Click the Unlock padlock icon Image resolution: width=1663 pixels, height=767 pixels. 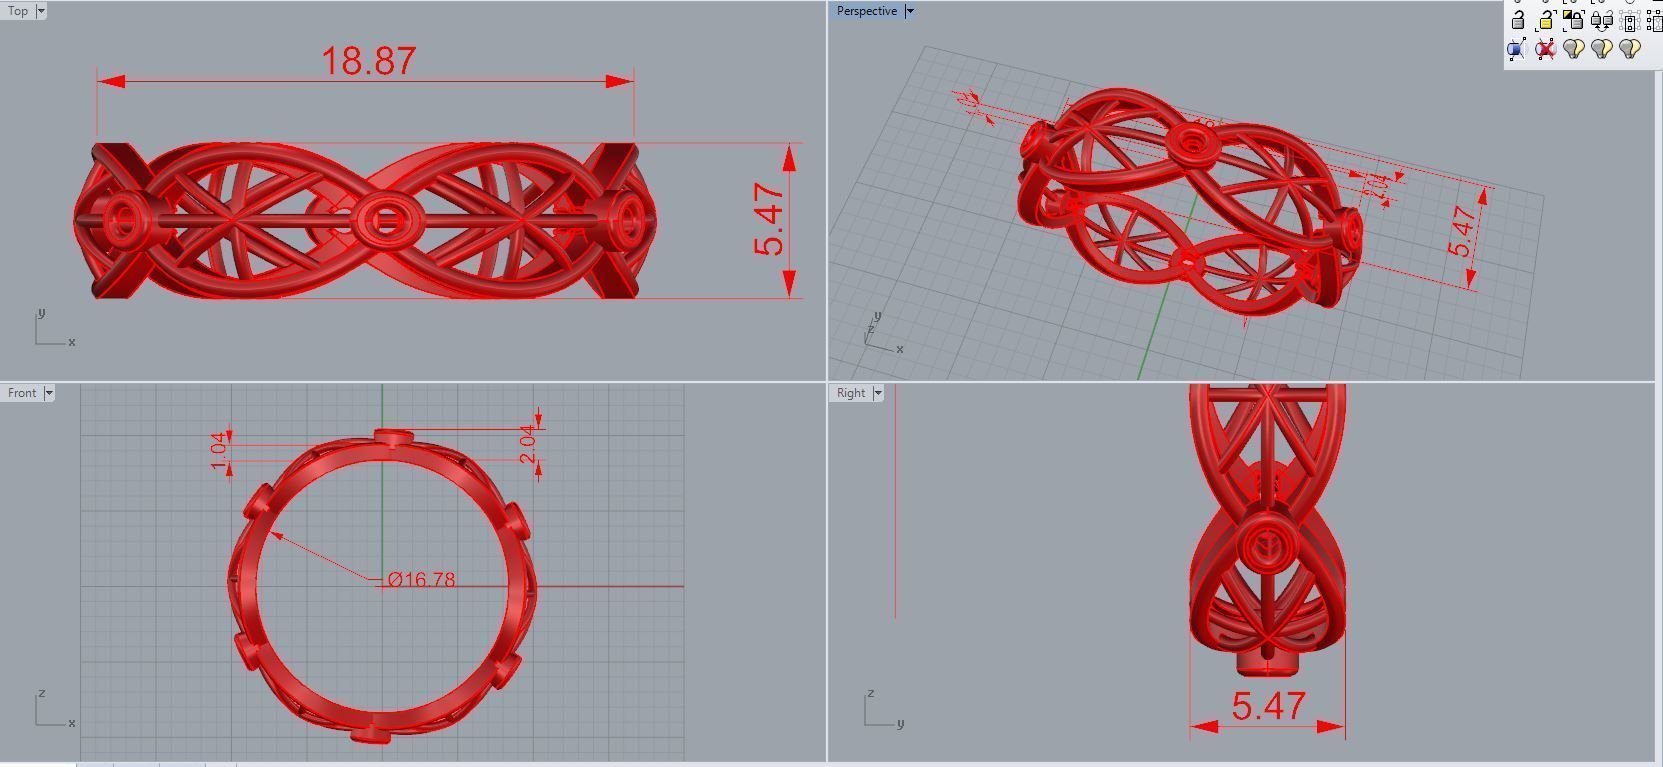pos(1518,19)
